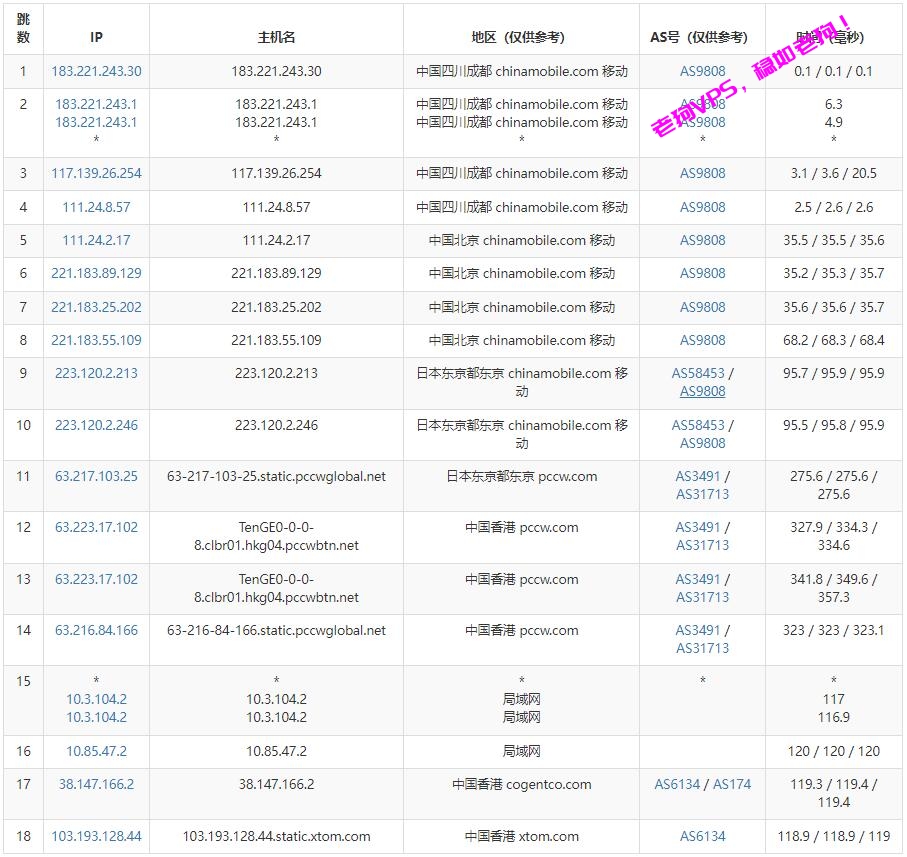Click IP link 63.217.103.25
Screen dimensions: 907x857
[96, 476]
